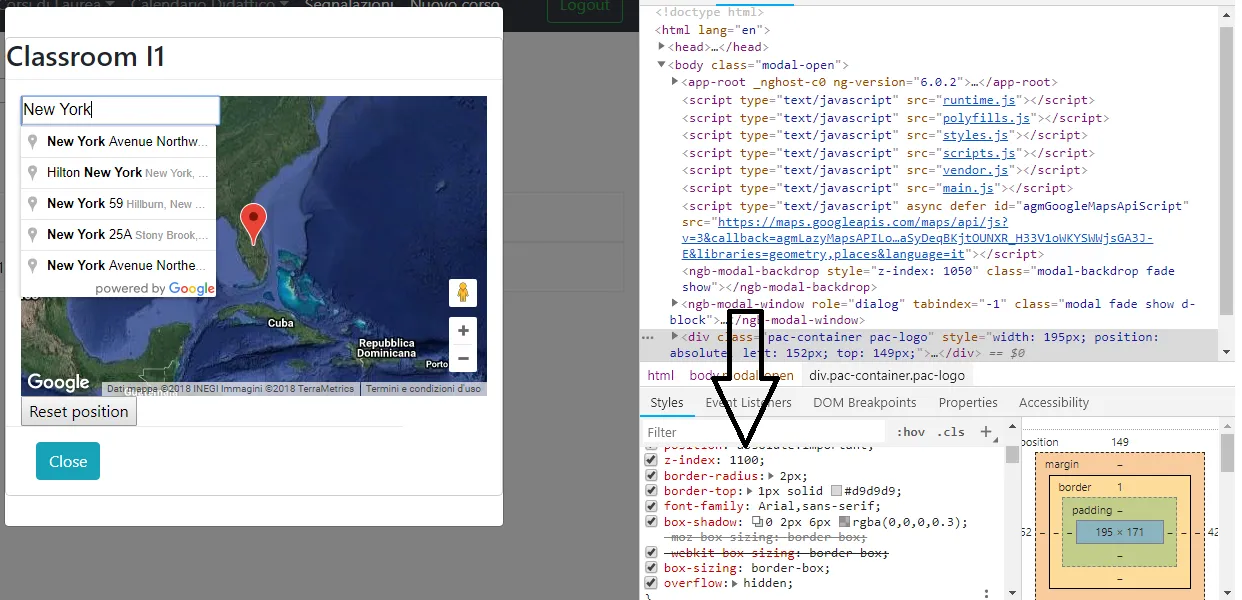Open the Accessibility tab
This screenshot has height=600, width=1242.
point(1054,402)
